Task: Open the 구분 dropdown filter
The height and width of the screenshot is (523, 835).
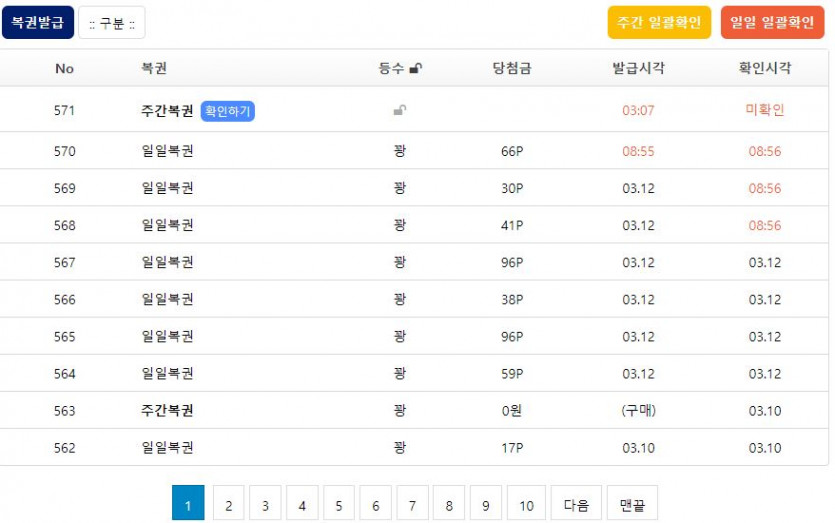Action: [112, 23]
